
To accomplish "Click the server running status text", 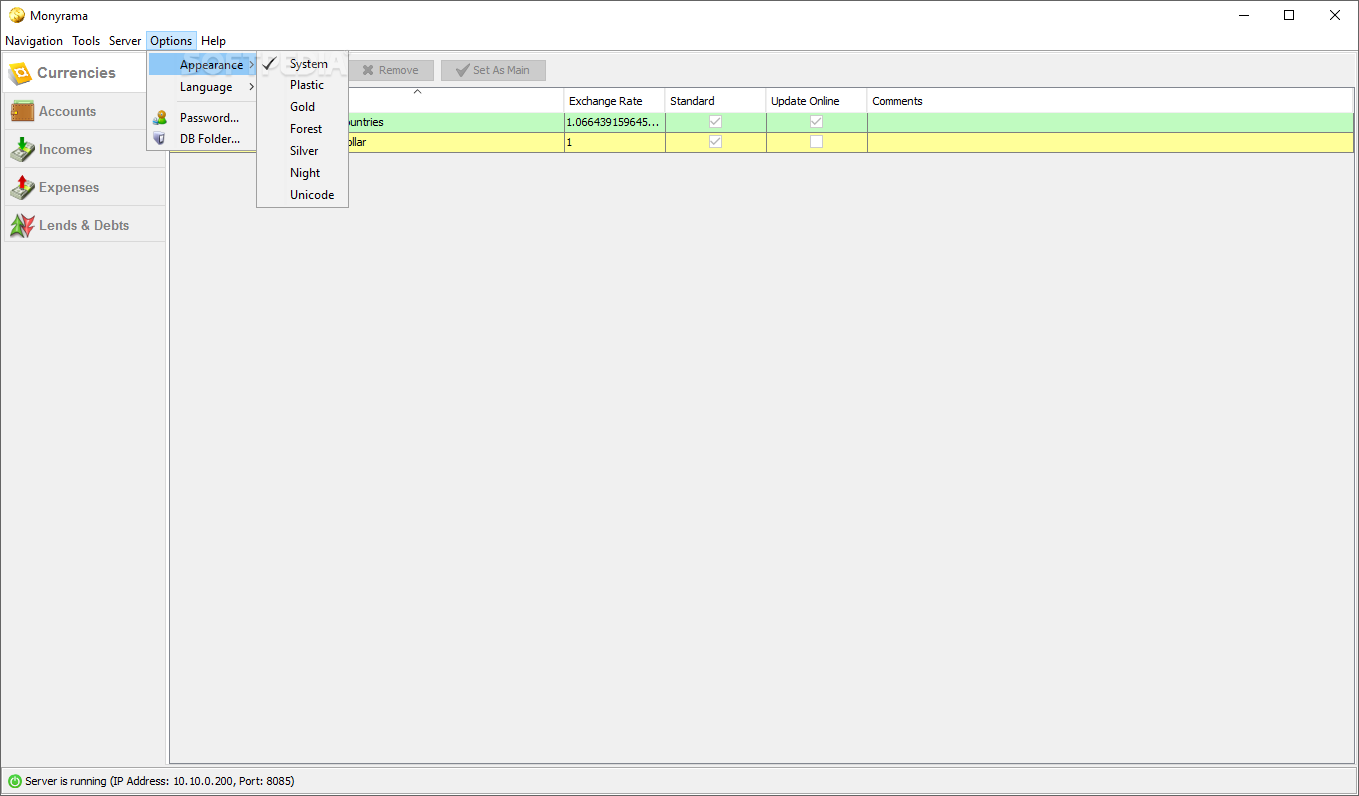I will [160, 781].
